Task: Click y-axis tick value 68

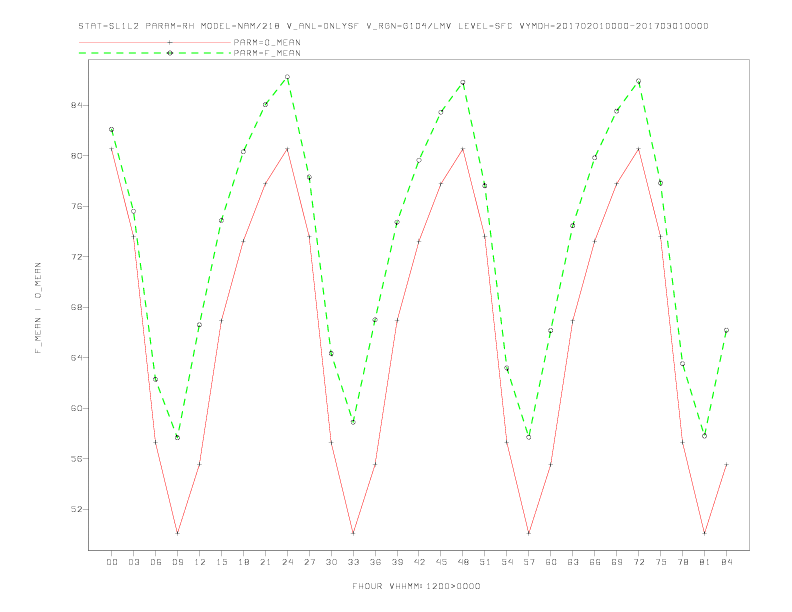Action: pos(77,308)
